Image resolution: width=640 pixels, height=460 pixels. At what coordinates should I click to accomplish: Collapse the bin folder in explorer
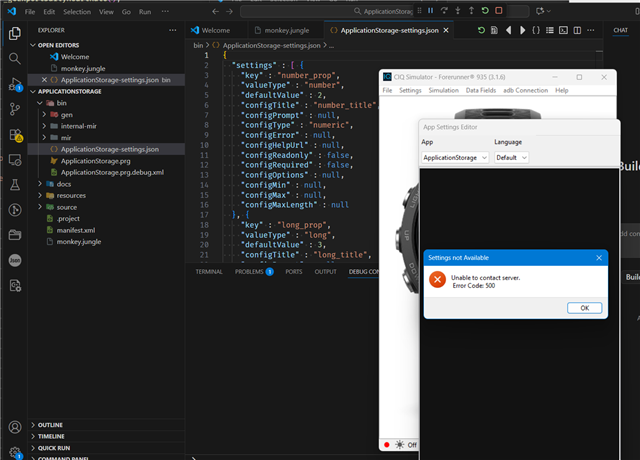pos(61,103)
